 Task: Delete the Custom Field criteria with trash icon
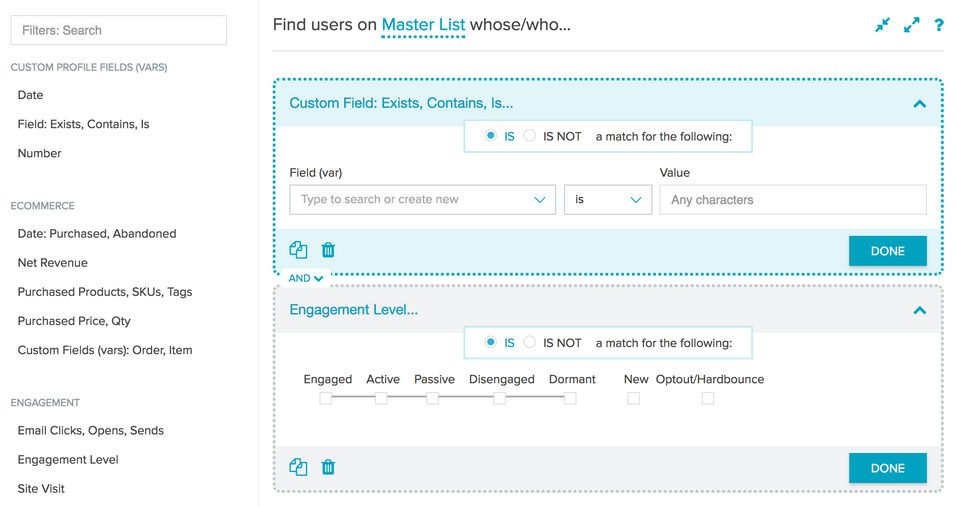coord(328,250)
